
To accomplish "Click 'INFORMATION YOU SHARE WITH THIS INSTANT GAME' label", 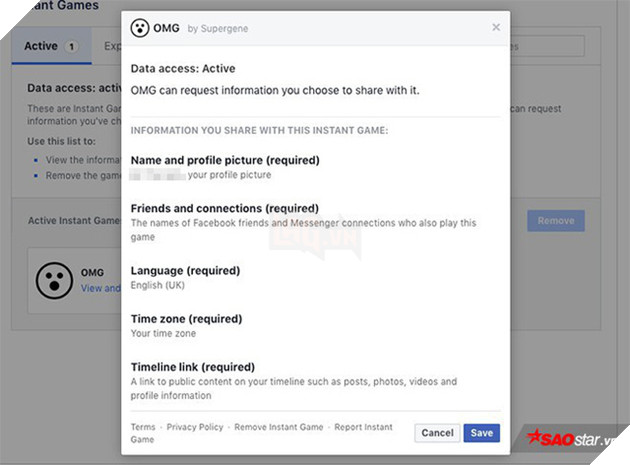I will [x=259, y=130].
